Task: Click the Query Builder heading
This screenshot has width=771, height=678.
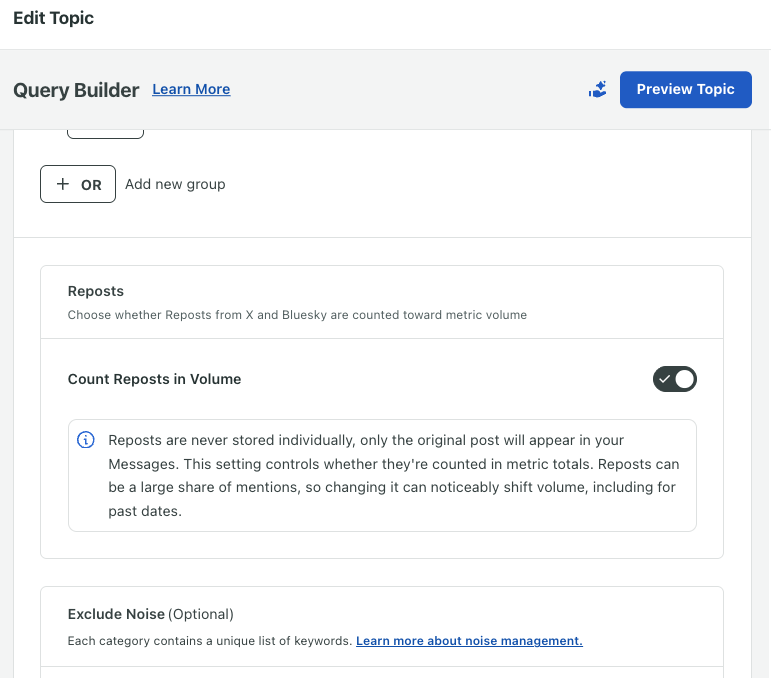Action: point(76,90)
